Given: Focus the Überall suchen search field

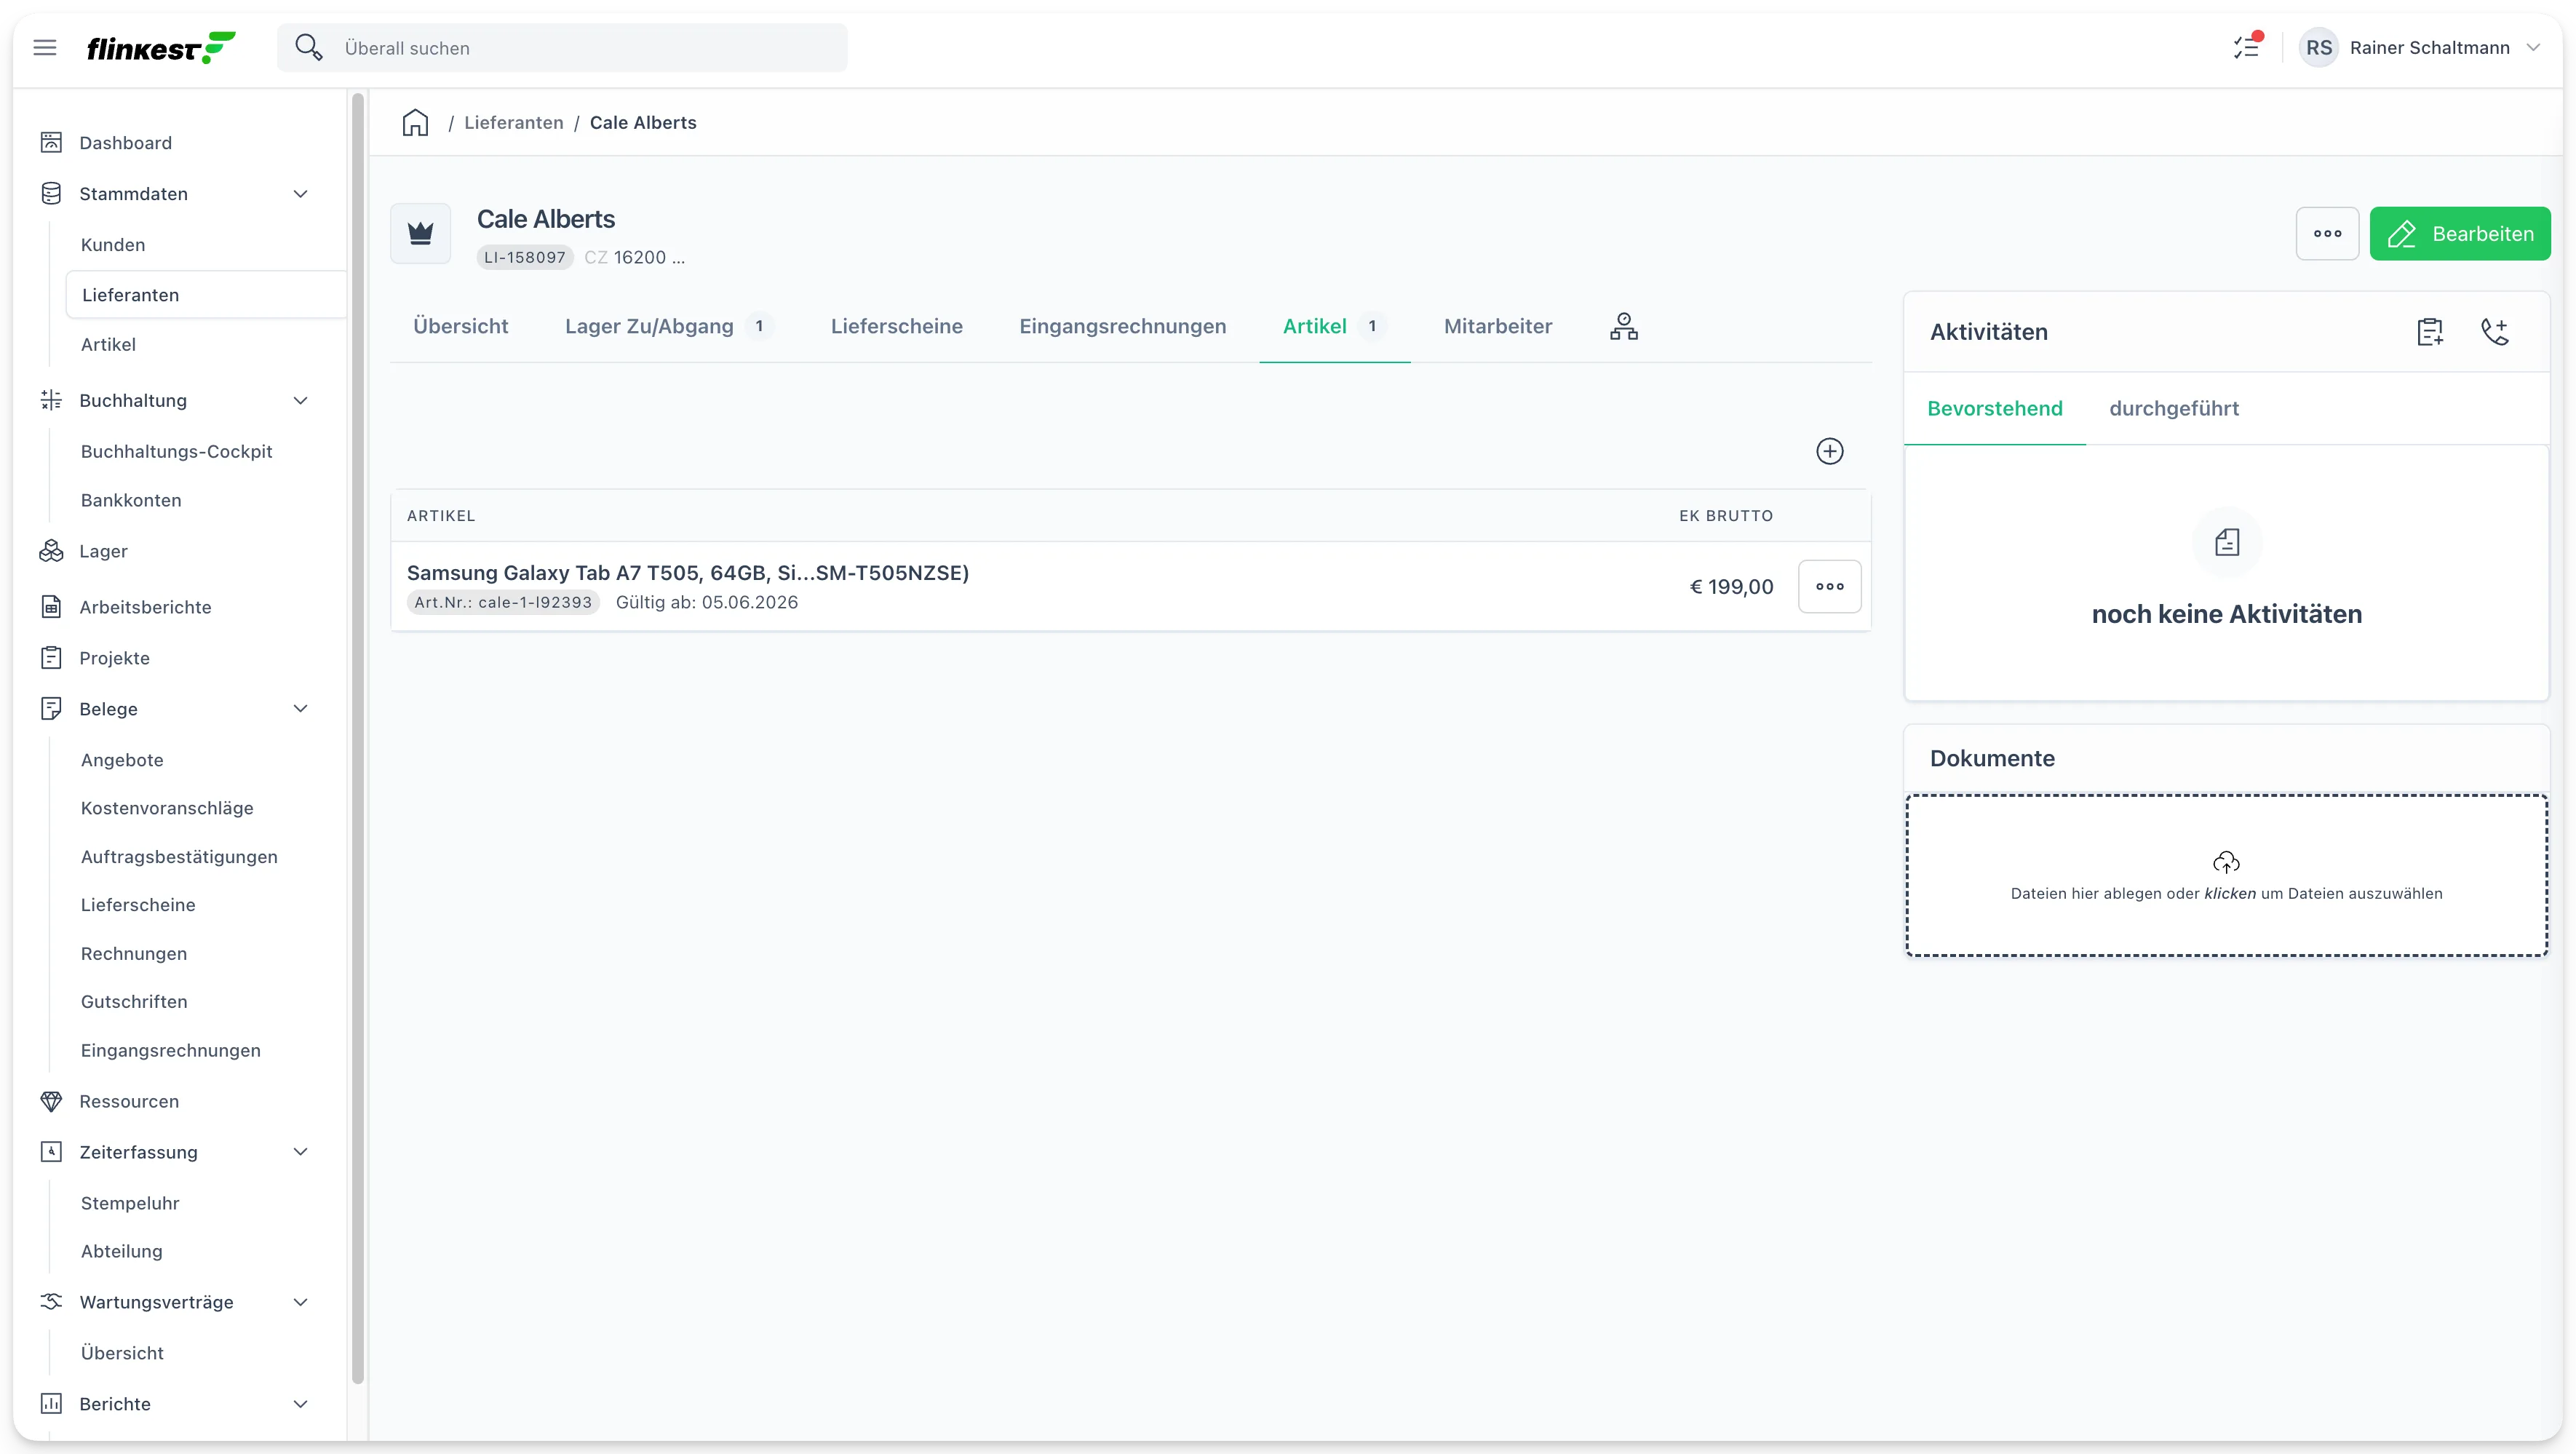Looking at the screenshot, I should [x=562, y=48].
